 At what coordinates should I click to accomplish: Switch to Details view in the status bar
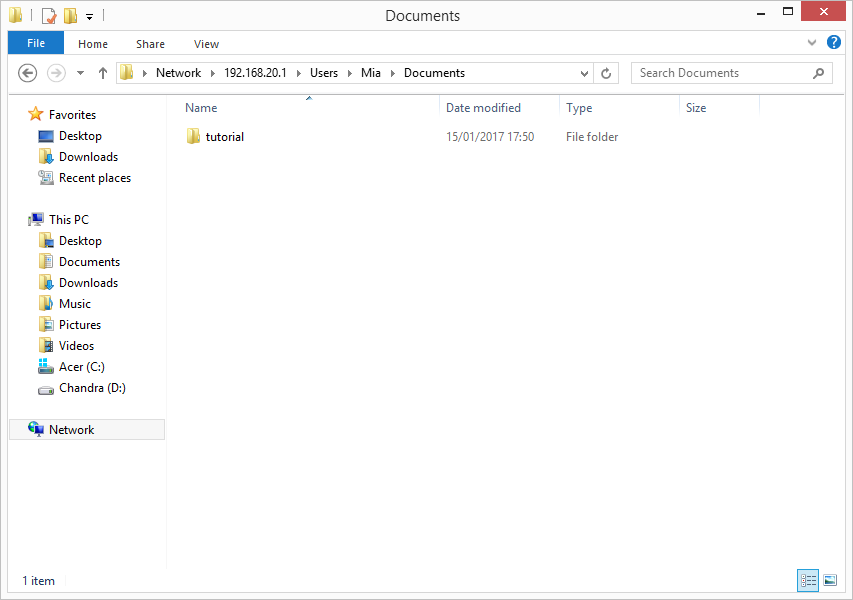808,580
